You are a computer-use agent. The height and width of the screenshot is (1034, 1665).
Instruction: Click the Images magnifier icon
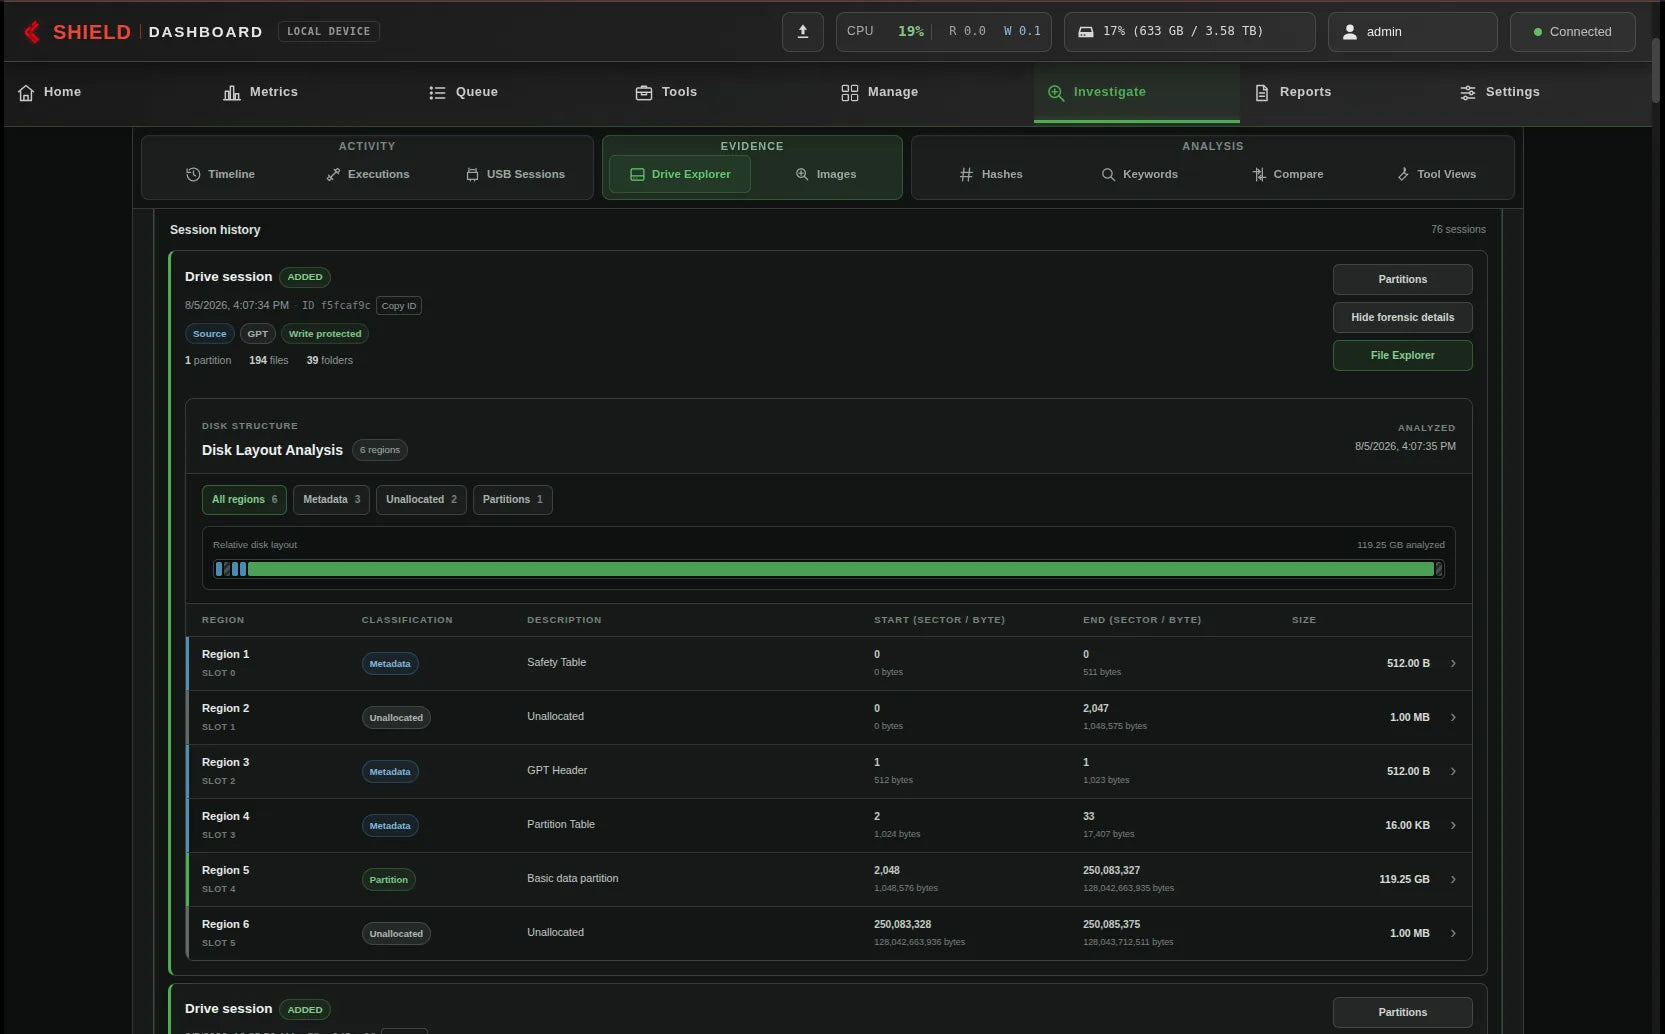(x=802, y=174)
